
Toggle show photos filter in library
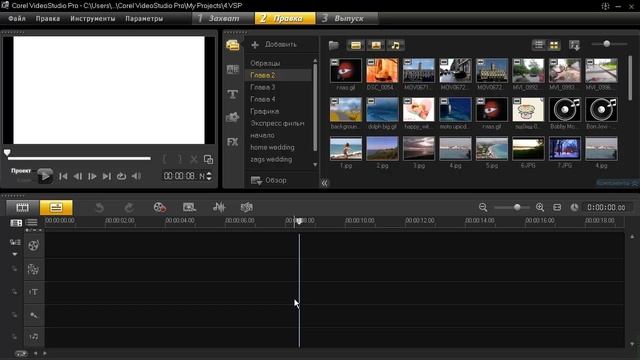pos(376,45)
